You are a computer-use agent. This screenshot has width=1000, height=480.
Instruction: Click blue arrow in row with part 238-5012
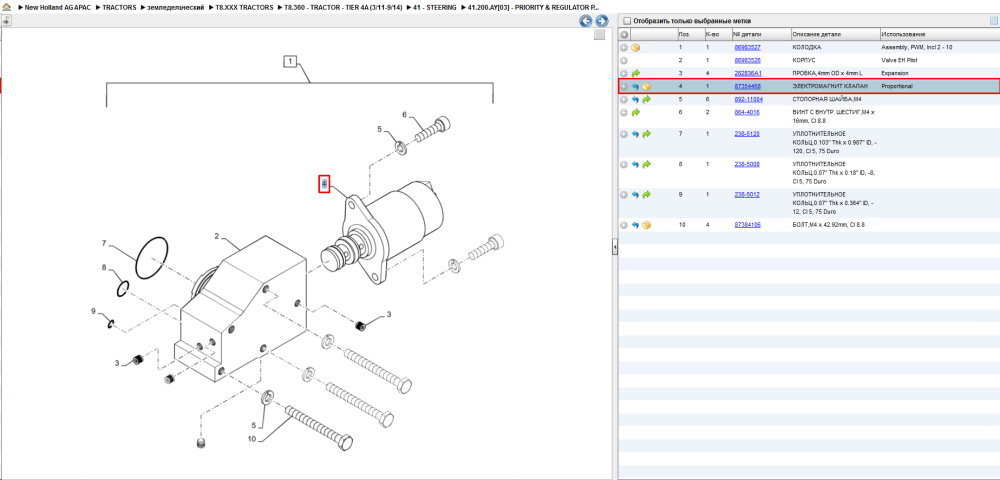(x=635, y=194)
